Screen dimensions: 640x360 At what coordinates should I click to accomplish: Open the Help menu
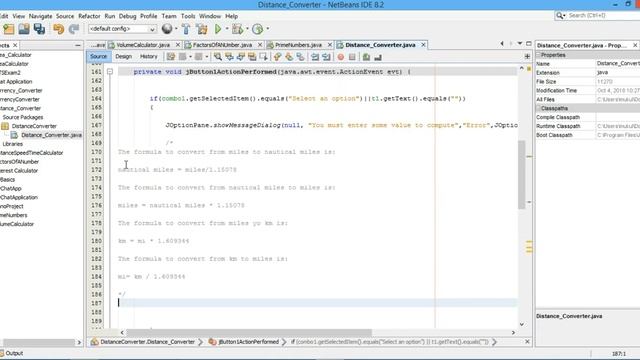click(231, 16)
